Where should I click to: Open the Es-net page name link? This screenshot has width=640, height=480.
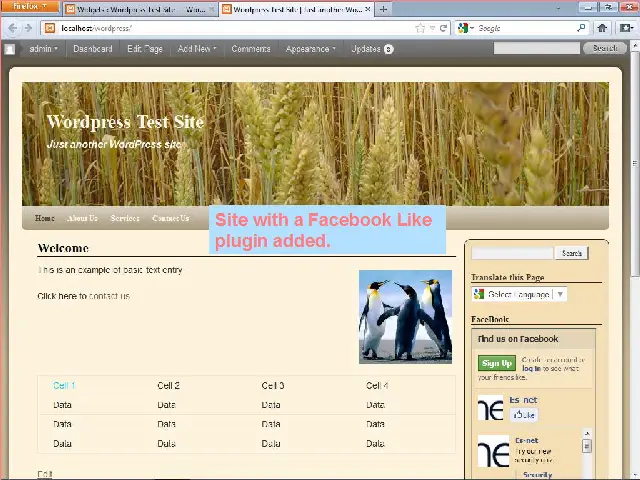click(523, 400)
